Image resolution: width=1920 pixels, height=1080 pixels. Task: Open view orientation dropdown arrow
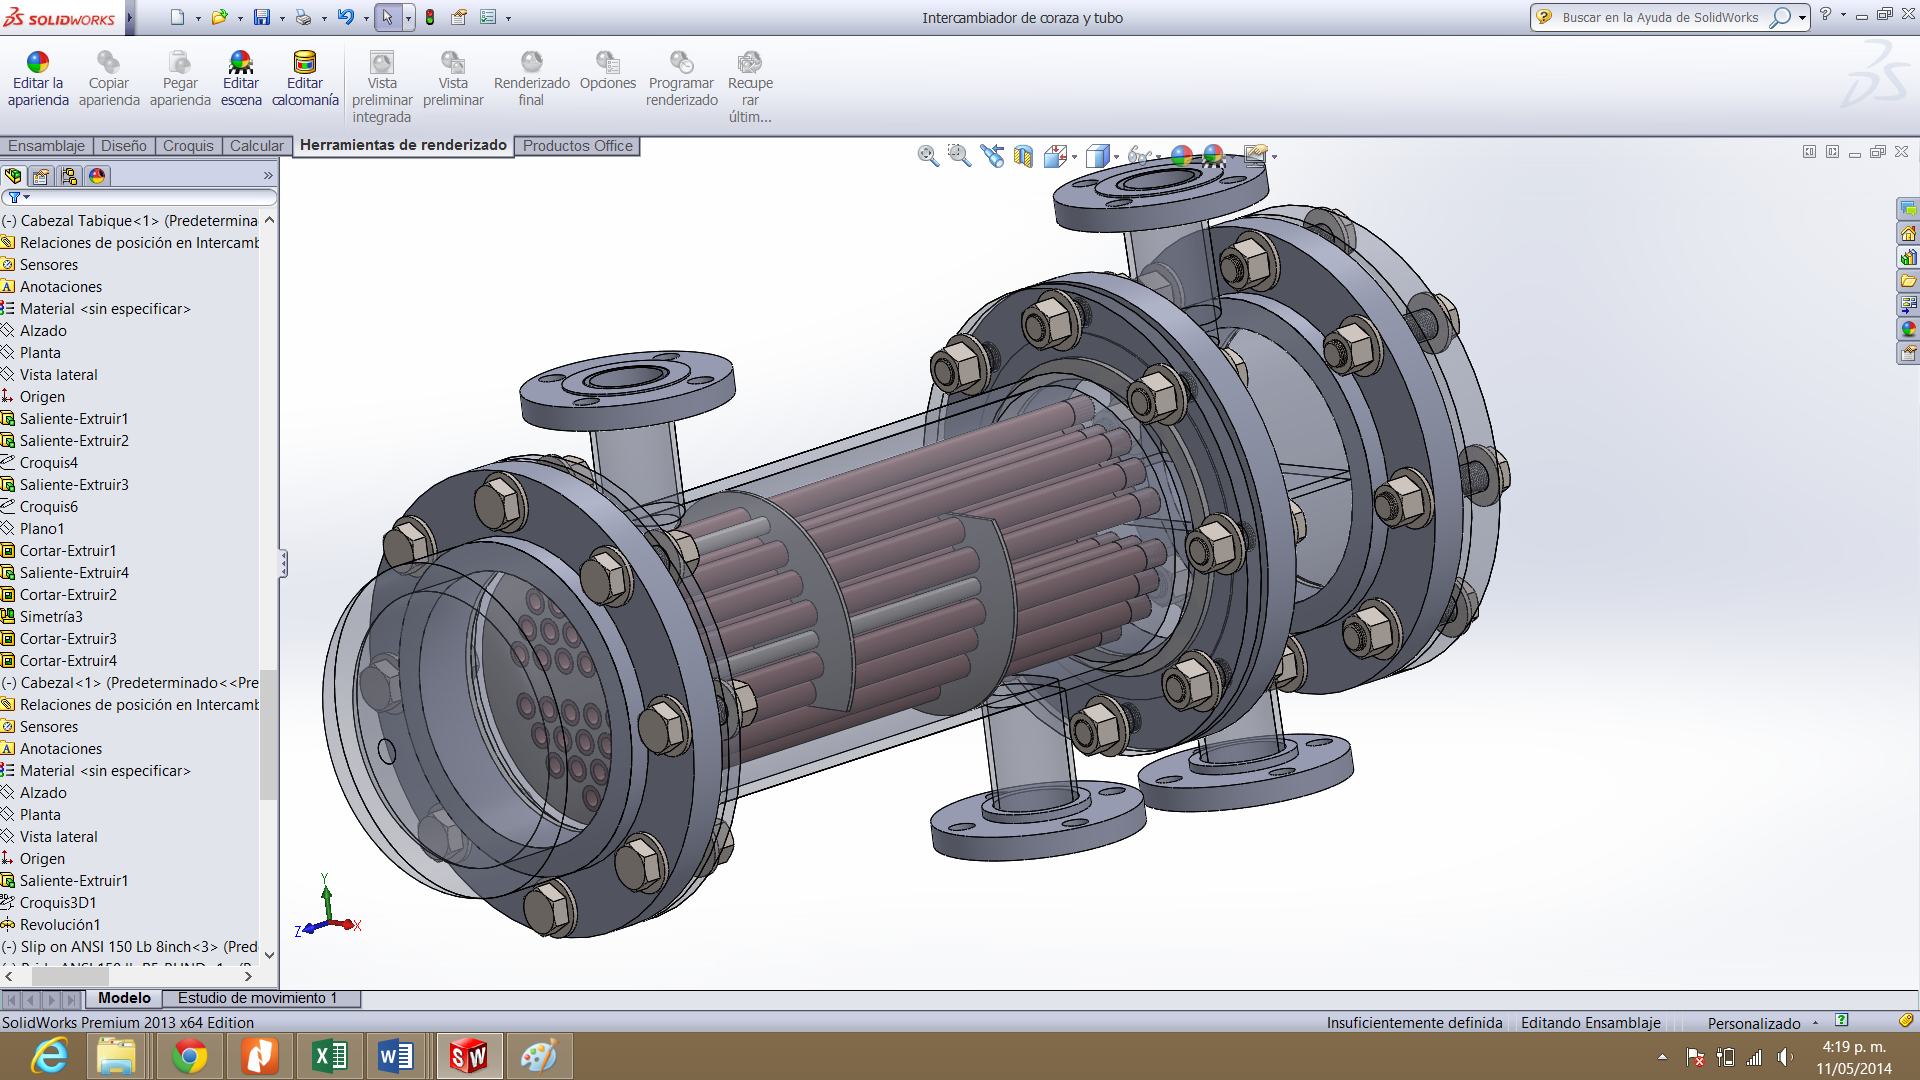(x=1075, y=157)
